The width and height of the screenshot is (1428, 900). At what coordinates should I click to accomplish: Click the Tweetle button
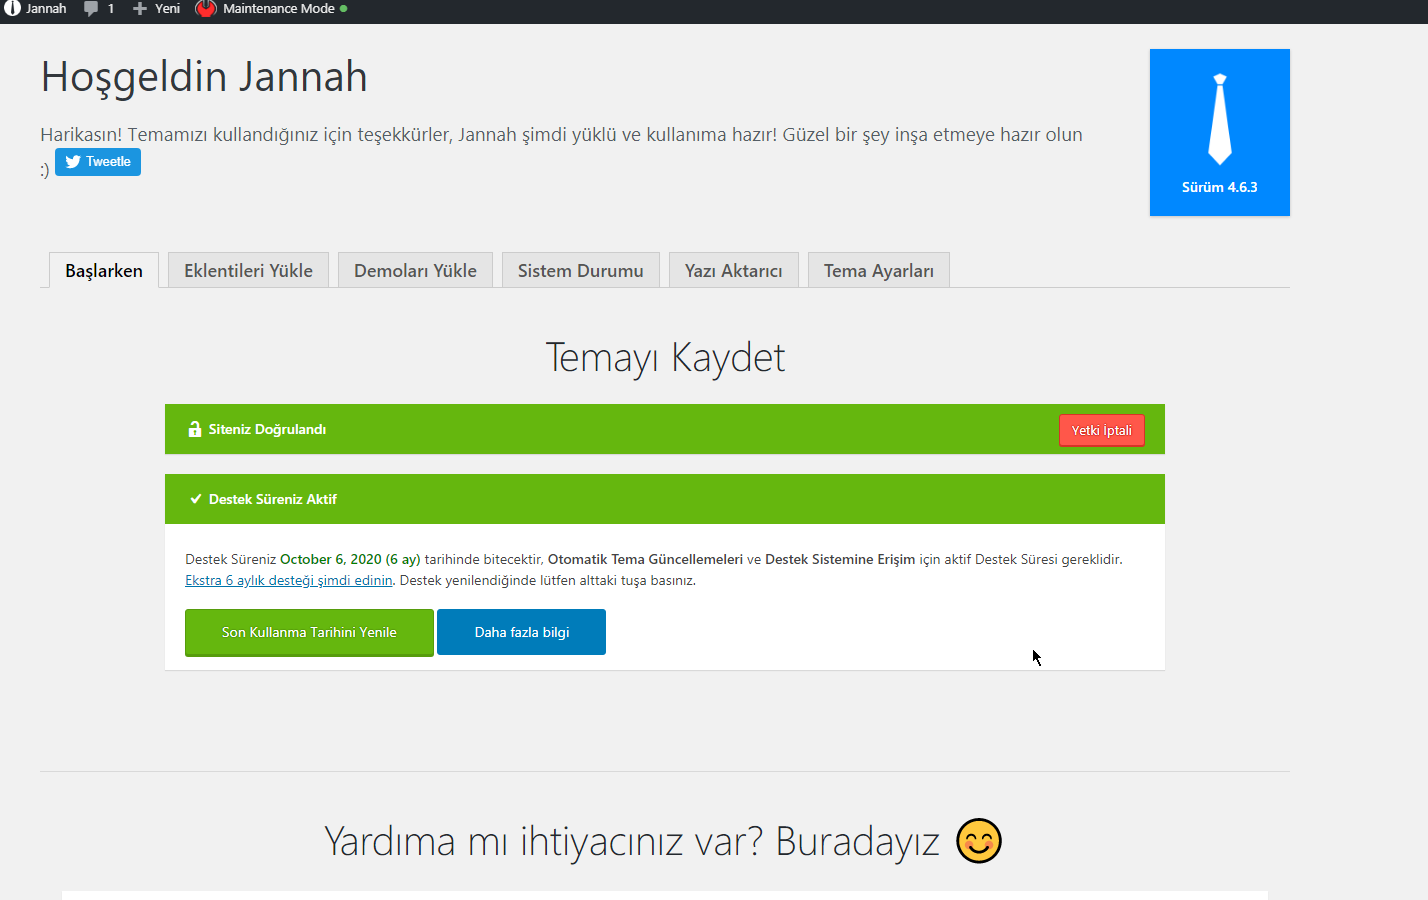point(98,162)
